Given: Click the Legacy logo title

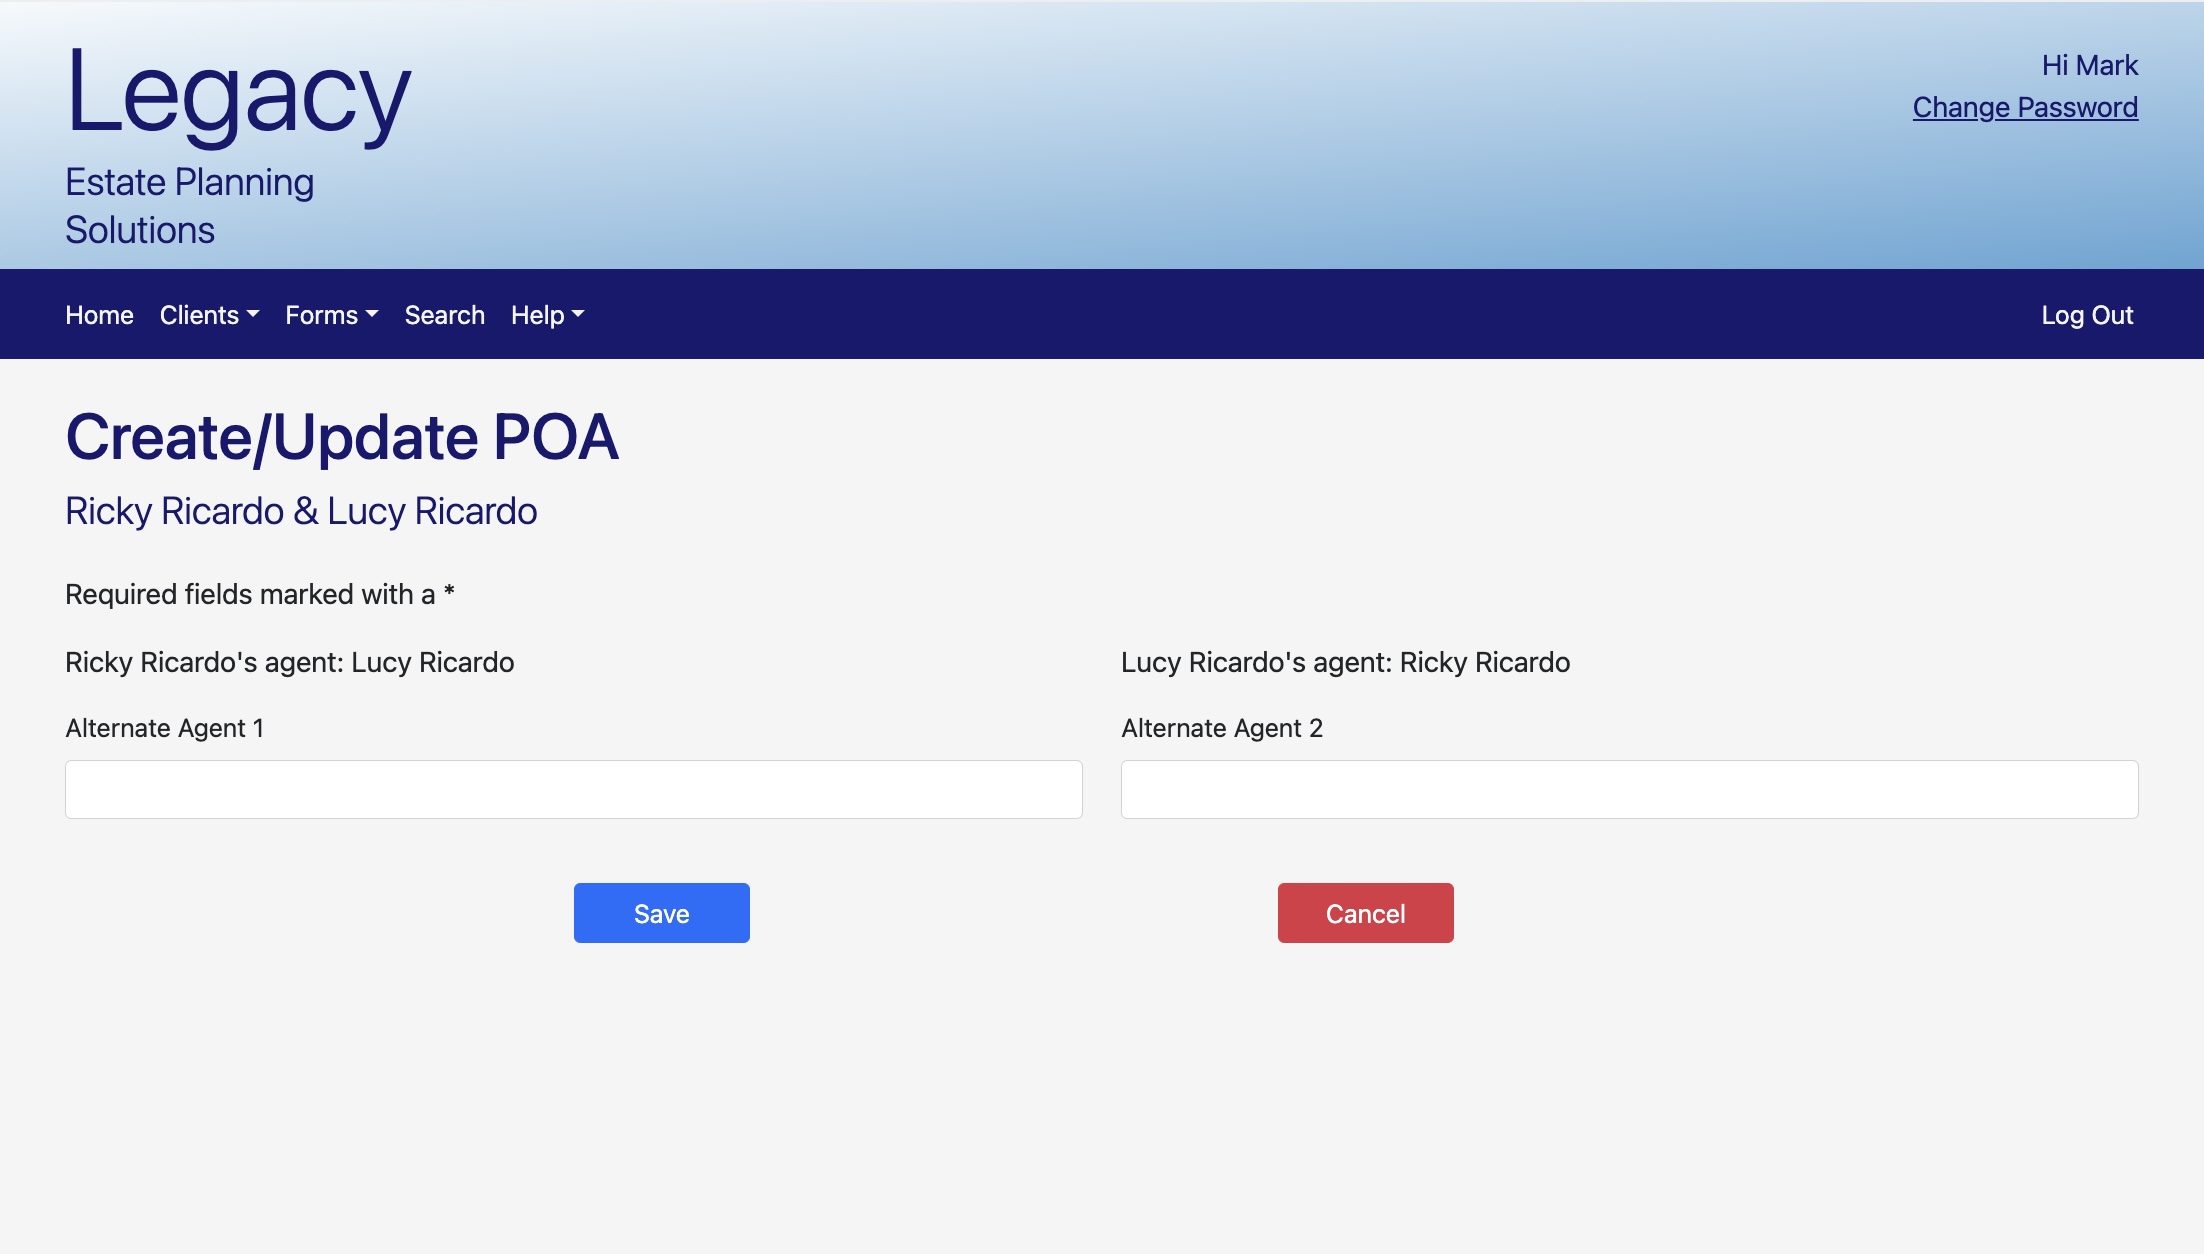Looking at the screenshot, I should click(238, 94).
